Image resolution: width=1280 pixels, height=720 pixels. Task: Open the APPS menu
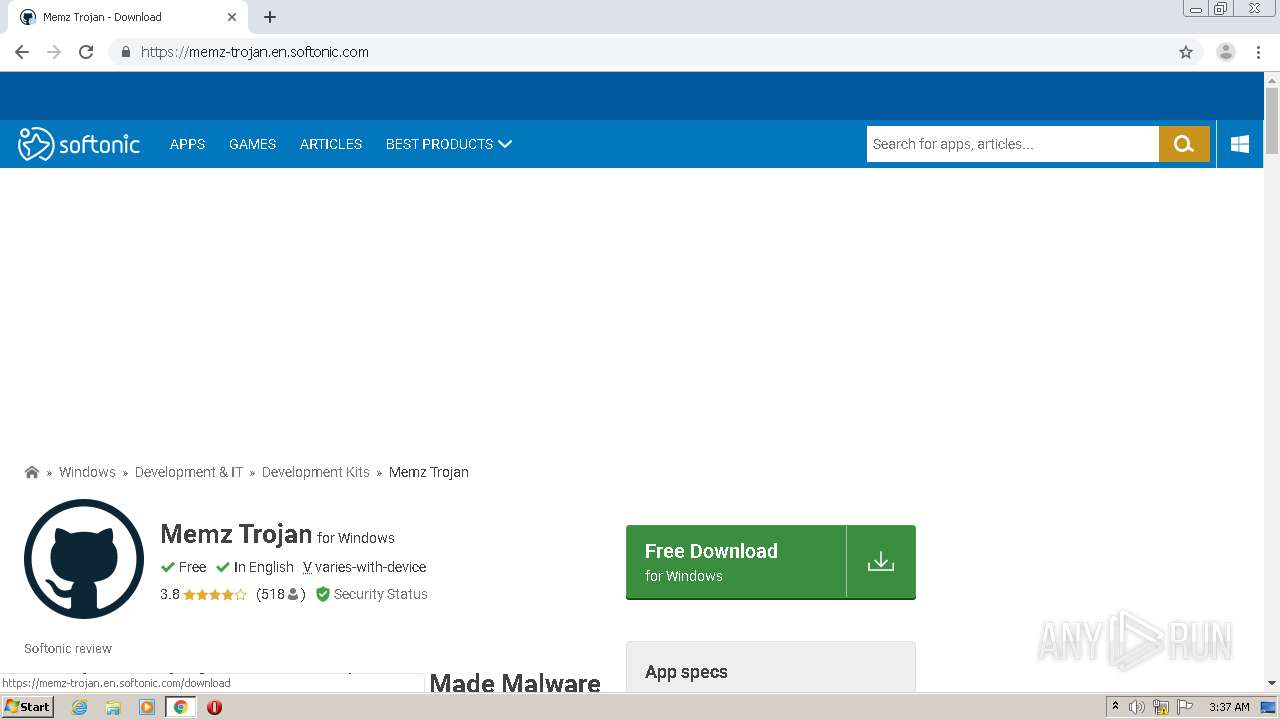187,144
